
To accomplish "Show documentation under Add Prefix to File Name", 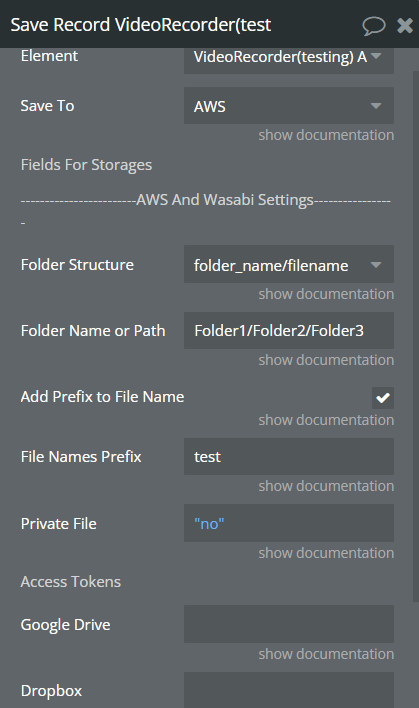I will pos(326,420).
